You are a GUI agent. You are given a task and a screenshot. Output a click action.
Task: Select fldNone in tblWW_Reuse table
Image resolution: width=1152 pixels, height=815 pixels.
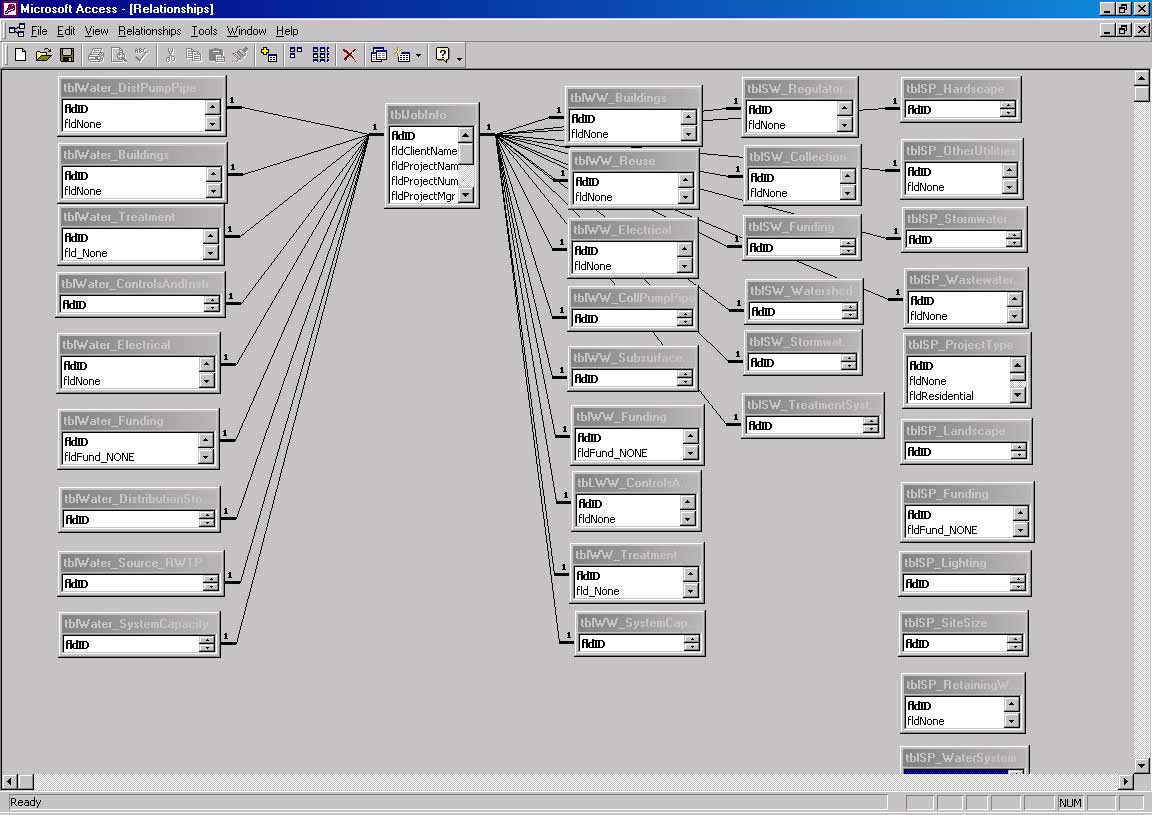[x=626, y=197]
